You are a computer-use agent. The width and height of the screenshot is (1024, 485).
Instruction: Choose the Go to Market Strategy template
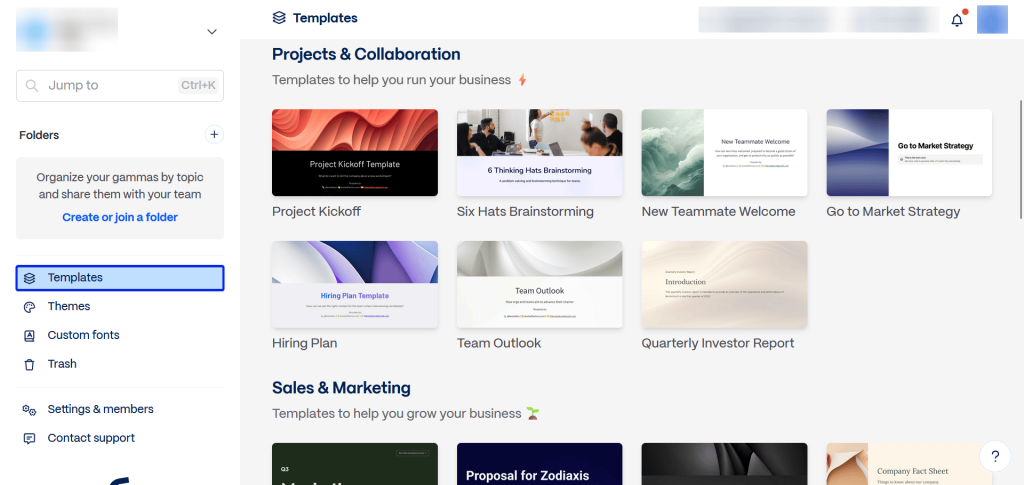(x=908, y=152)
